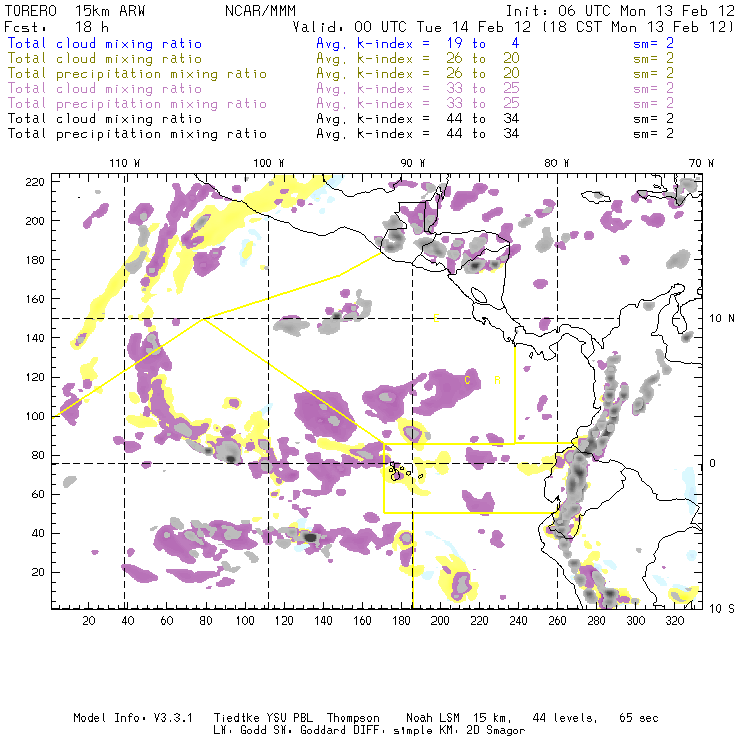Viewport: 740px width, 740px height.
Task: Click the 'Model Info: V3.3.1' footer text
Action: [133, 718]
